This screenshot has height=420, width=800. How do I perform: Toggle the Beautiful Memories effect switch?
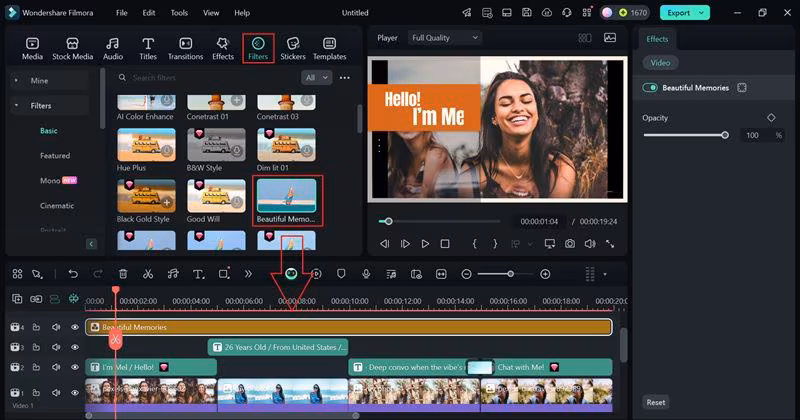pyautogui.click(x=651, y=88)
